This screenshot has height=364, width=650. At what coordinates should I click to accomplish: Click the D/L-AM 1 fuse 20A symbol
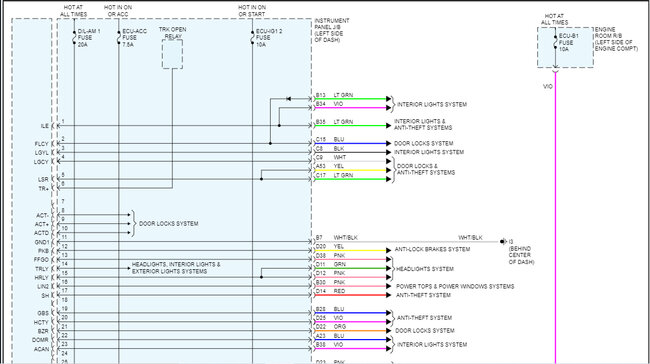[74, 37]
